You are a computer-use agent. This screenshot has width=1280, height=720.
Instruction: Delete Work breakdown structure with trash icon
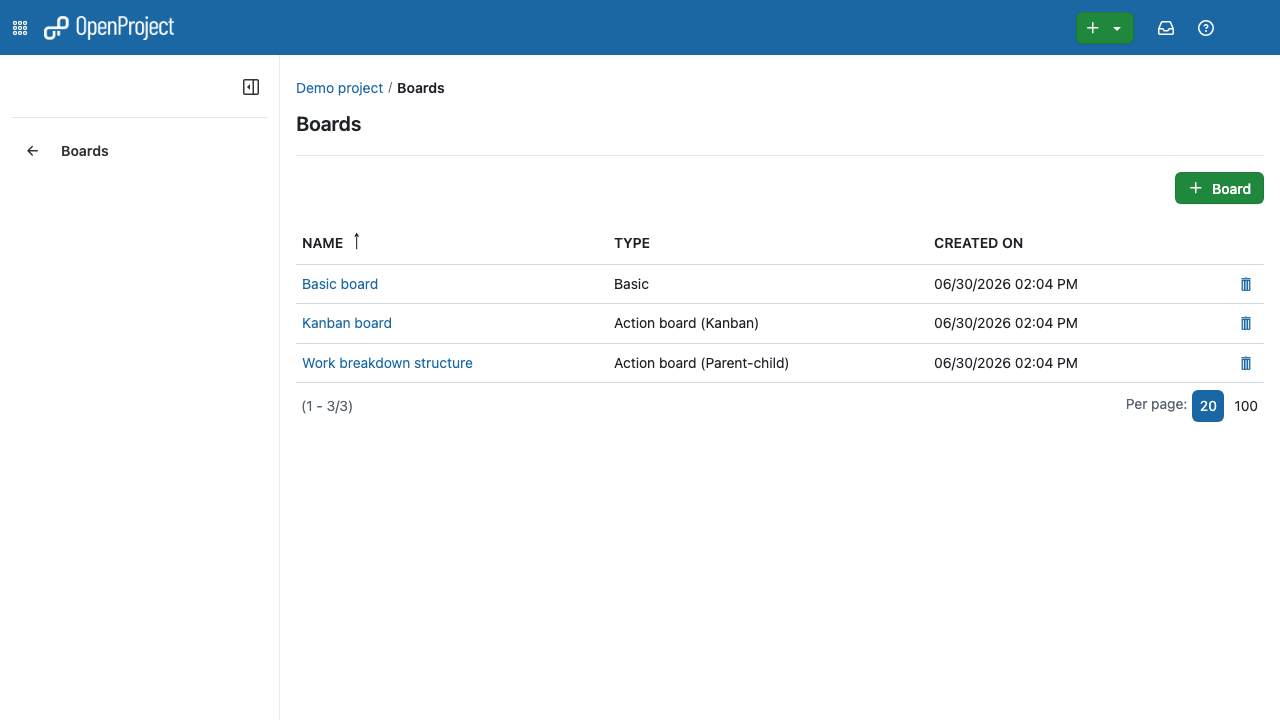click(1246, 363)
